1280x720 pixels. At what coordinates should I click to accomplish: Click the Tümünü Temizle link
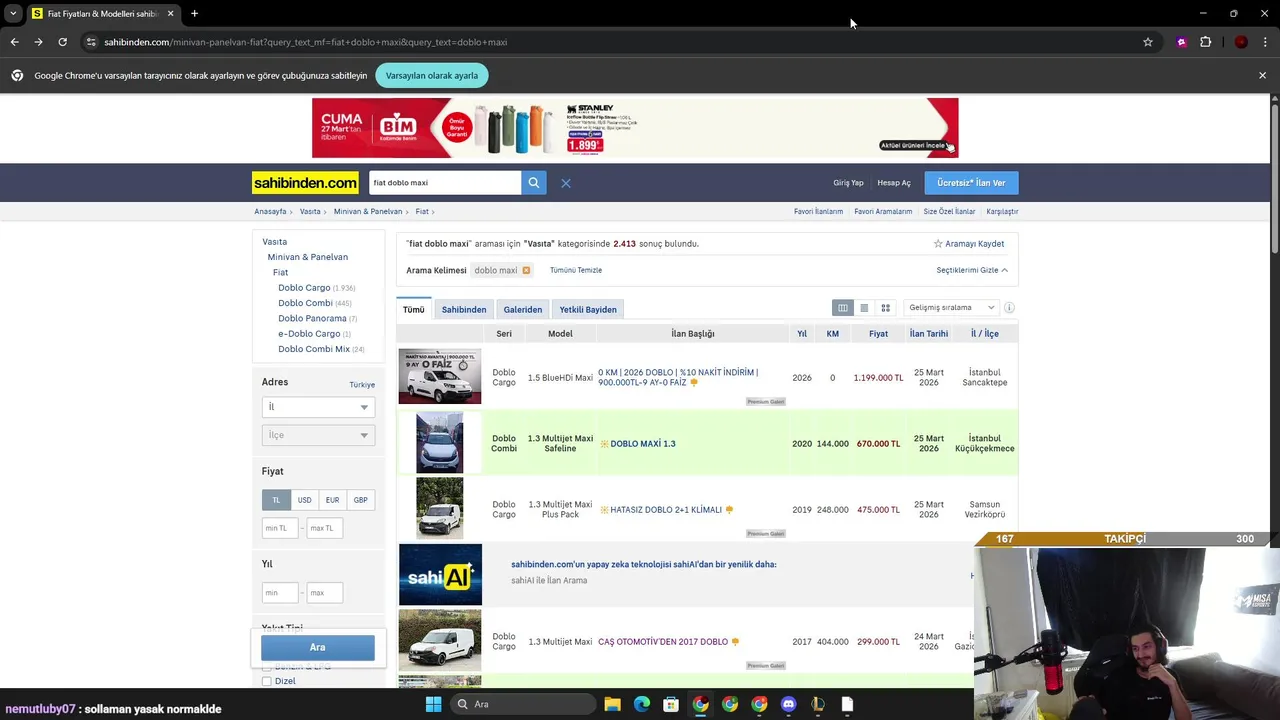tap(576, 270)
